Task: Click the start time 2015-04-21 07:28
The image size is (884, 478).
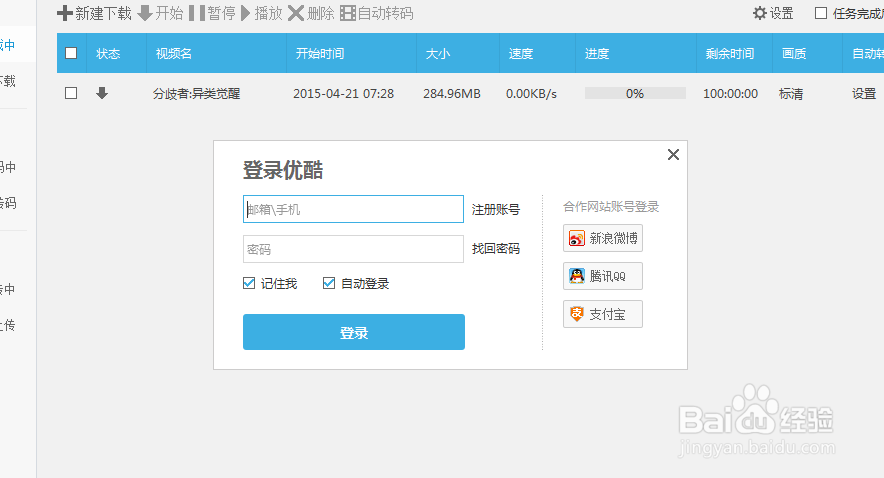Action: [343, 94]
